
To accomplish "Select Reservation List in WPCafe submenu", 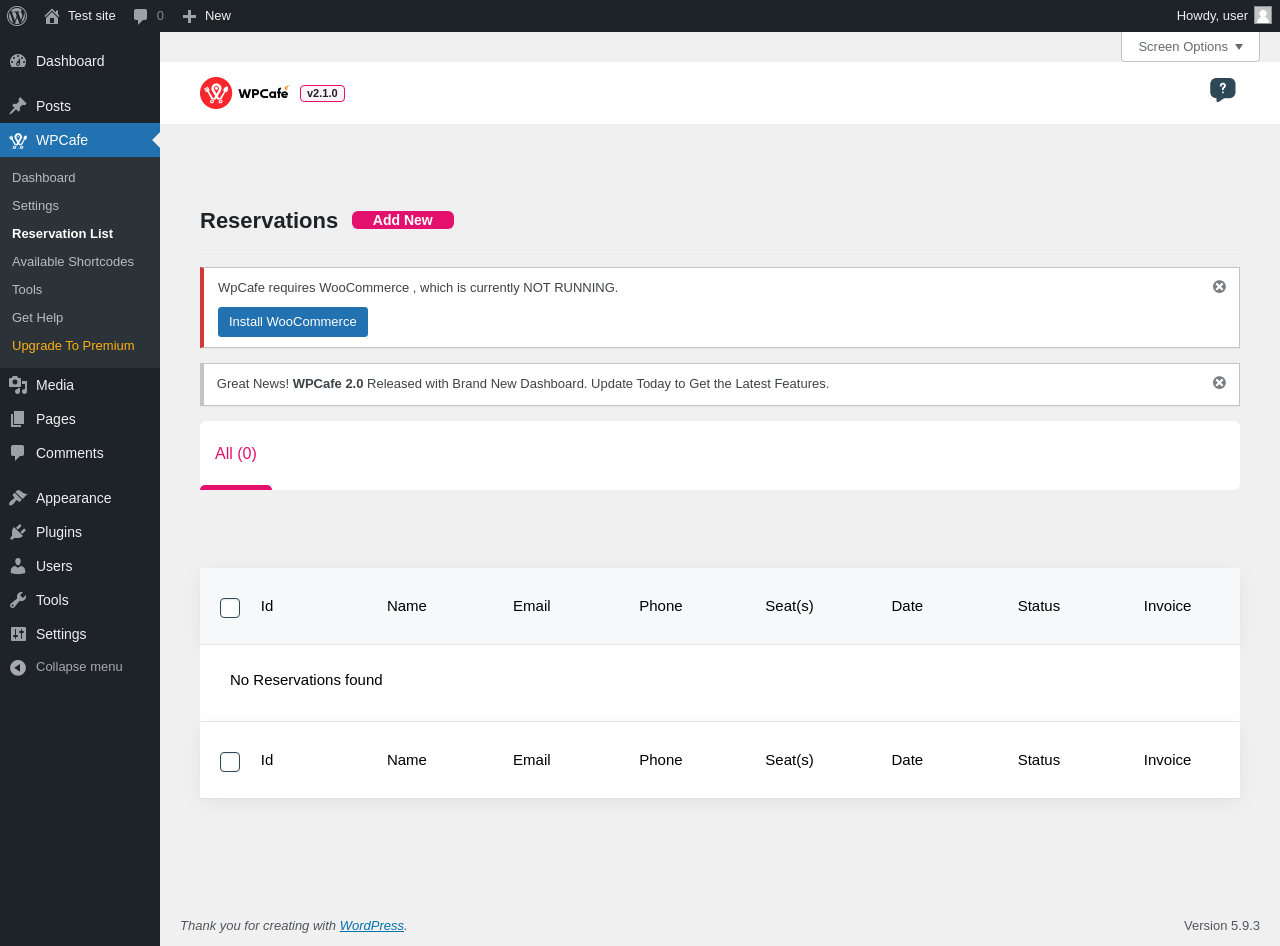I will (x=62, y=234).
